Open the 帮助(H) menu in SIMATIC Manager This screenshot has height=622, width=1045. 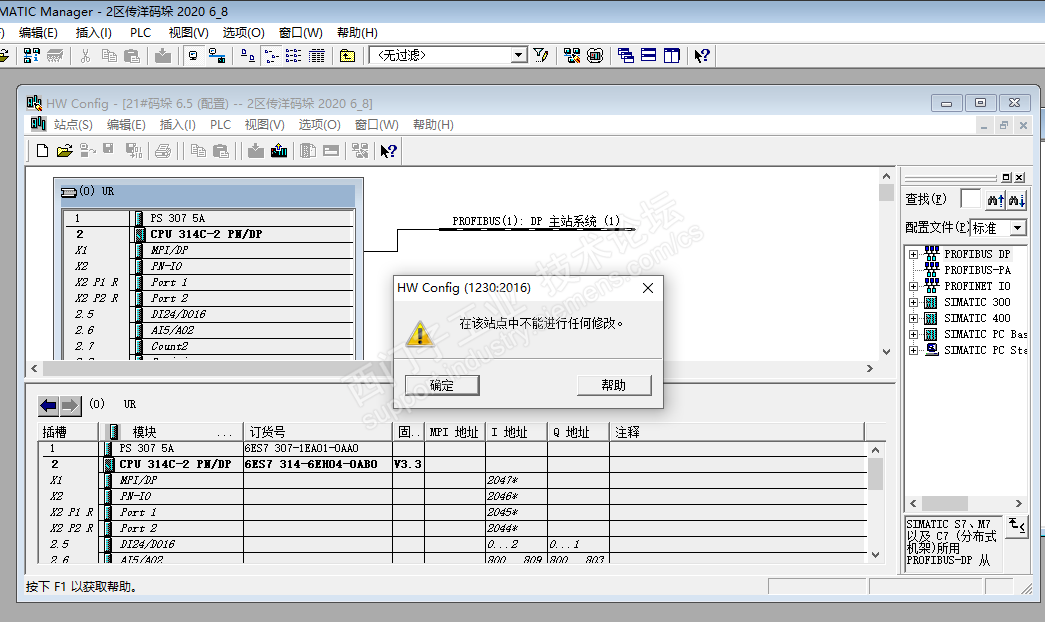(x=357, y=33)
